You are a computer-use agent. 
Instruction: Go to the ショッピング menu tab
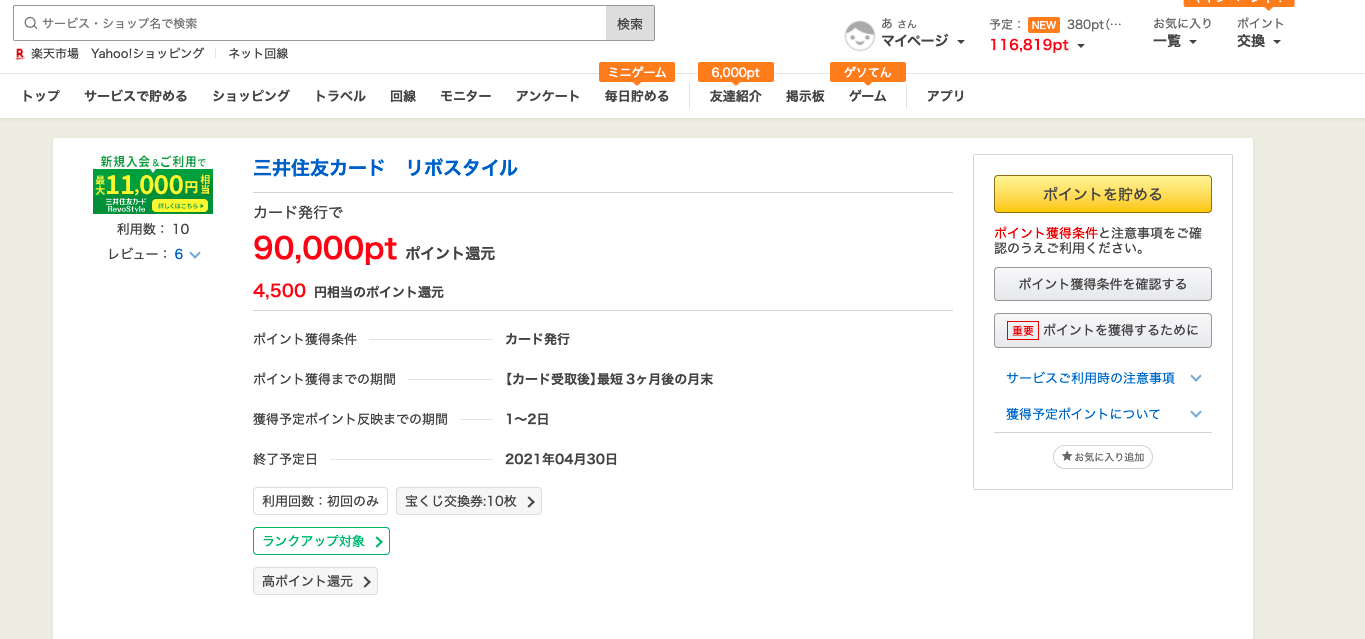coord(250,96)
